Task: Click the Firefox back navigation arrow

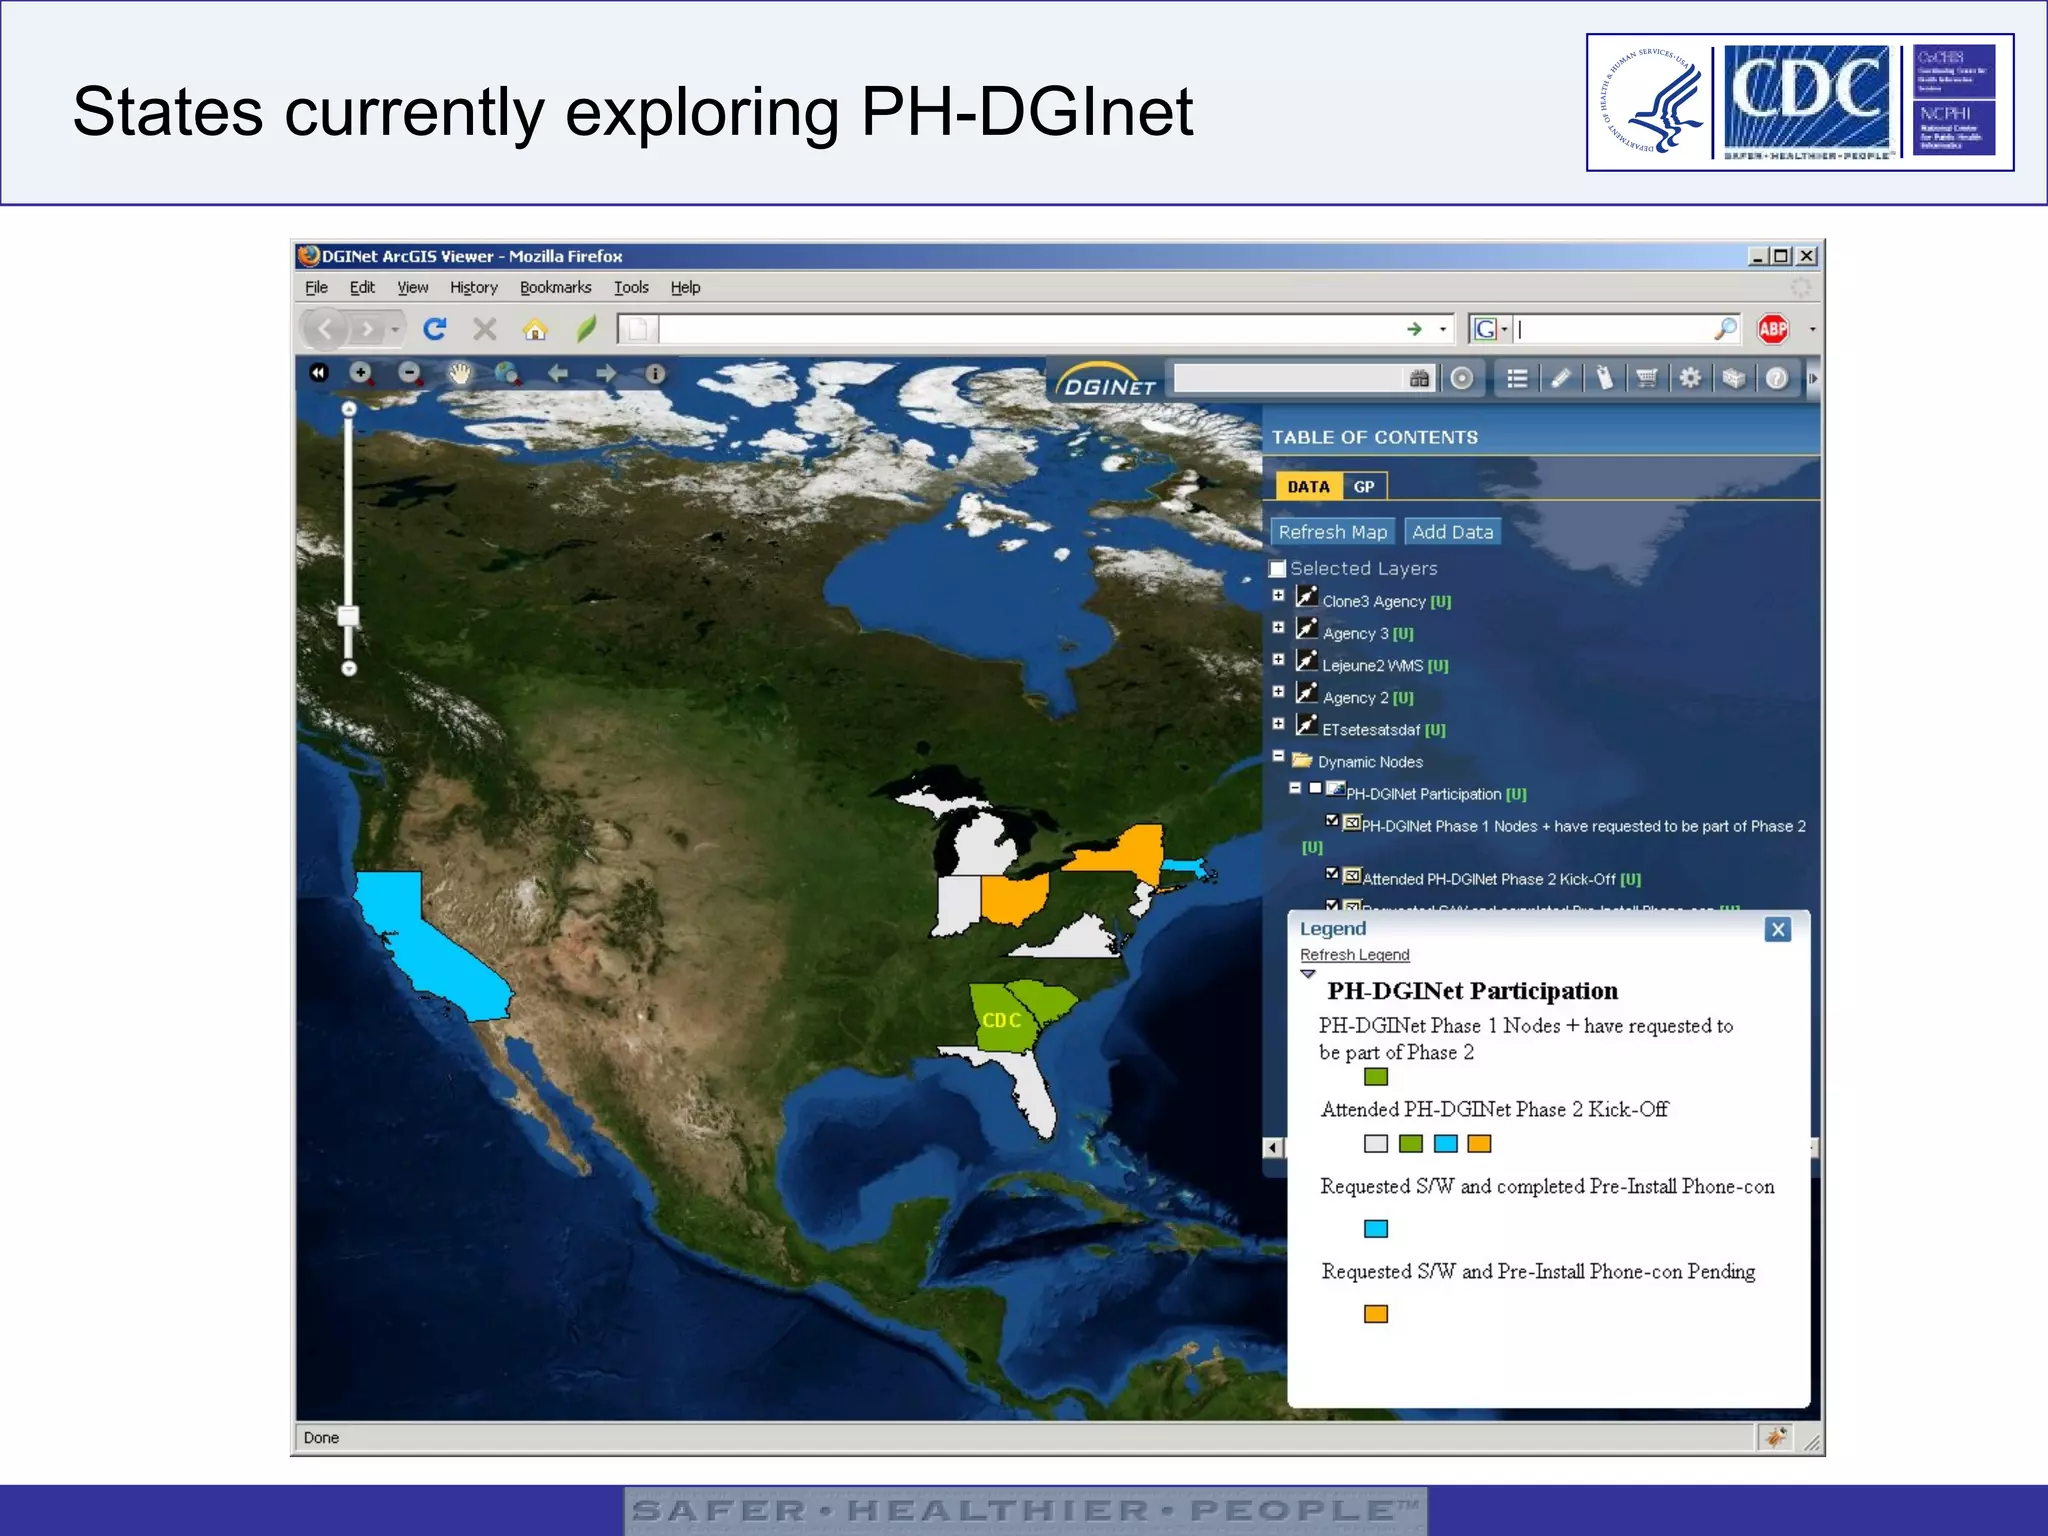Action: [326, 329]
